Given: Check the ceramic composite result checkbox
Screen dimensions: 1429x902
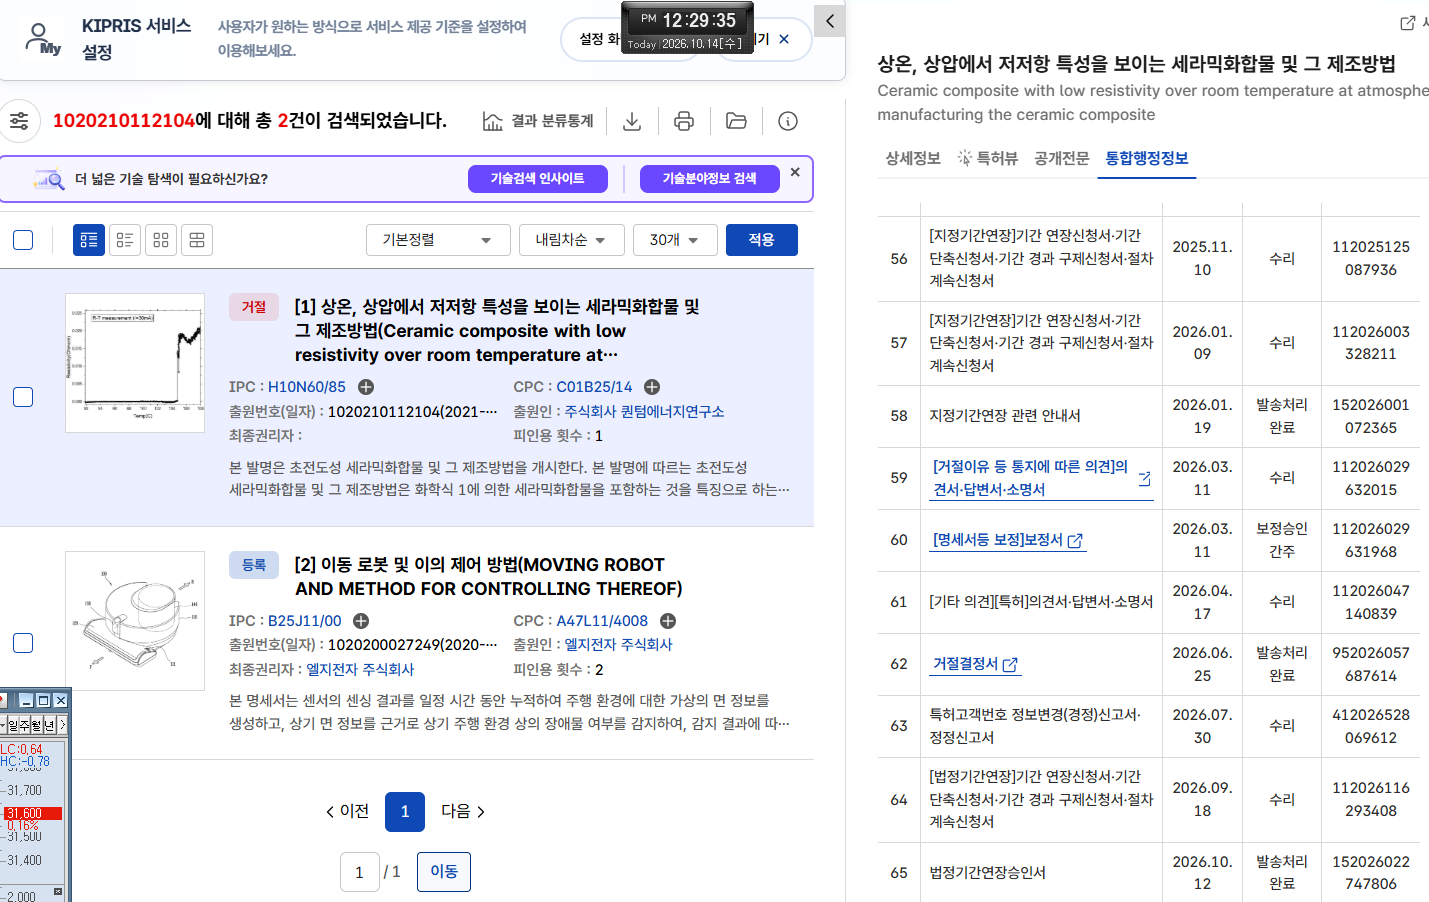Looking at the screenshot, I should (23, 397).
